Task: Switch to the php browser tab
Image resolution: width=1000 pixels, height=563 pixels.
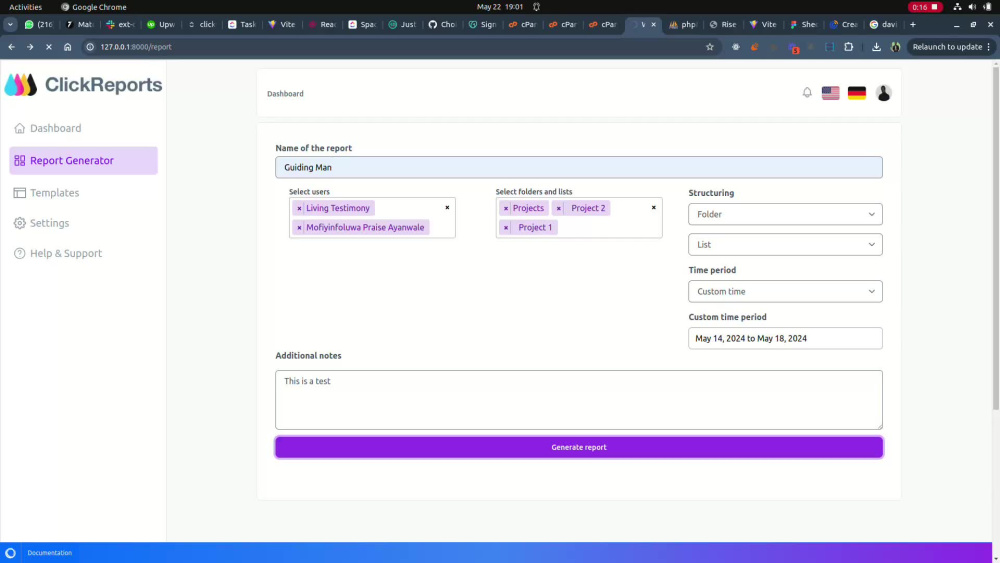Action: [683, 24]
